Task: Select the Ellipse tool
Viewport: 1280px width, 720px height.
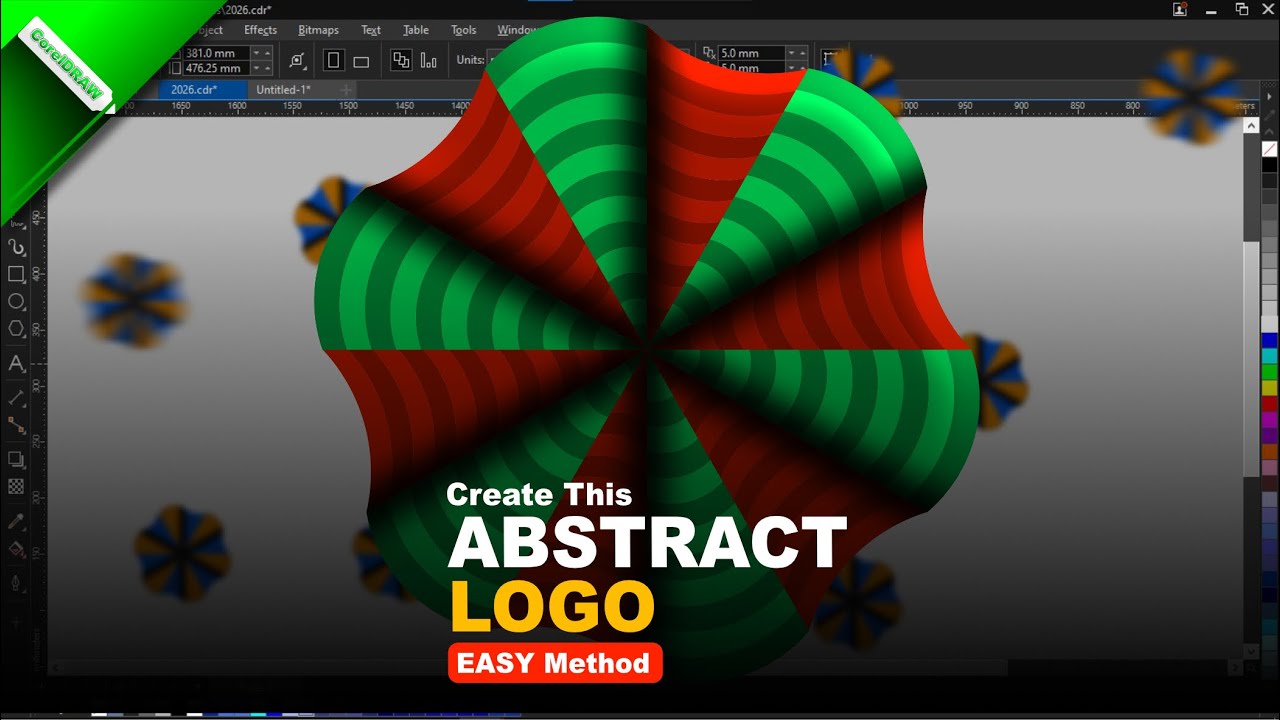Action: [x=16, y=301]
